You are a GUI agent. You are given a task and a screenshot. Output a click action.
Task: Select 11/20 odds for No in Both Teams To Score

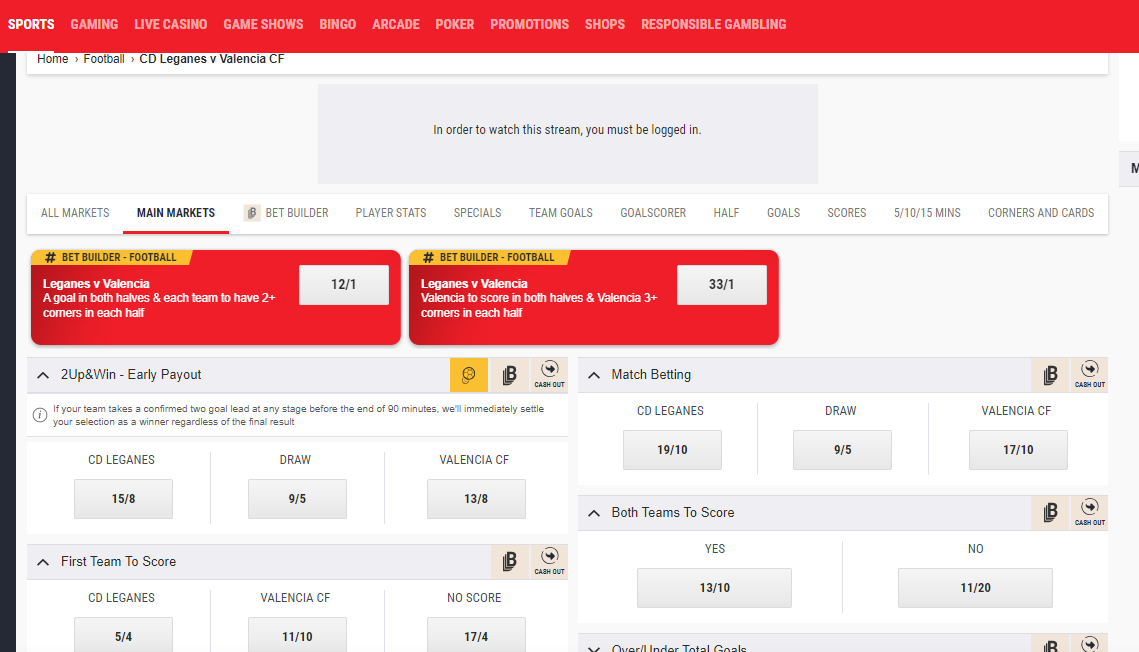point(975,588)
